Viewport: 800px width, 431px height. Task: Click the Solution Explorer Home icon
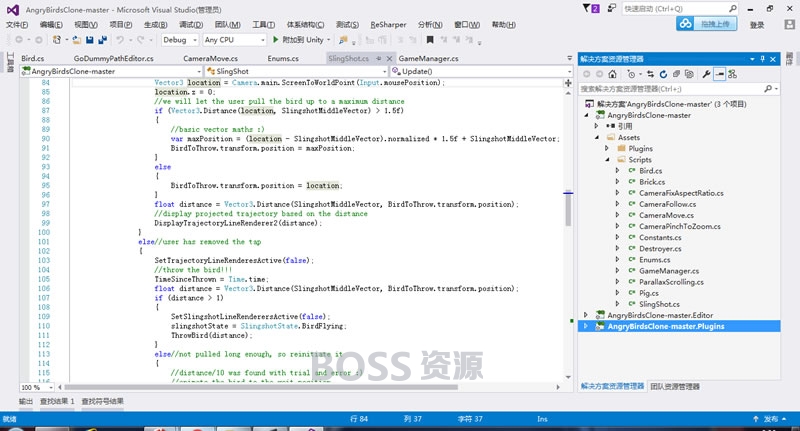point(613,74)
